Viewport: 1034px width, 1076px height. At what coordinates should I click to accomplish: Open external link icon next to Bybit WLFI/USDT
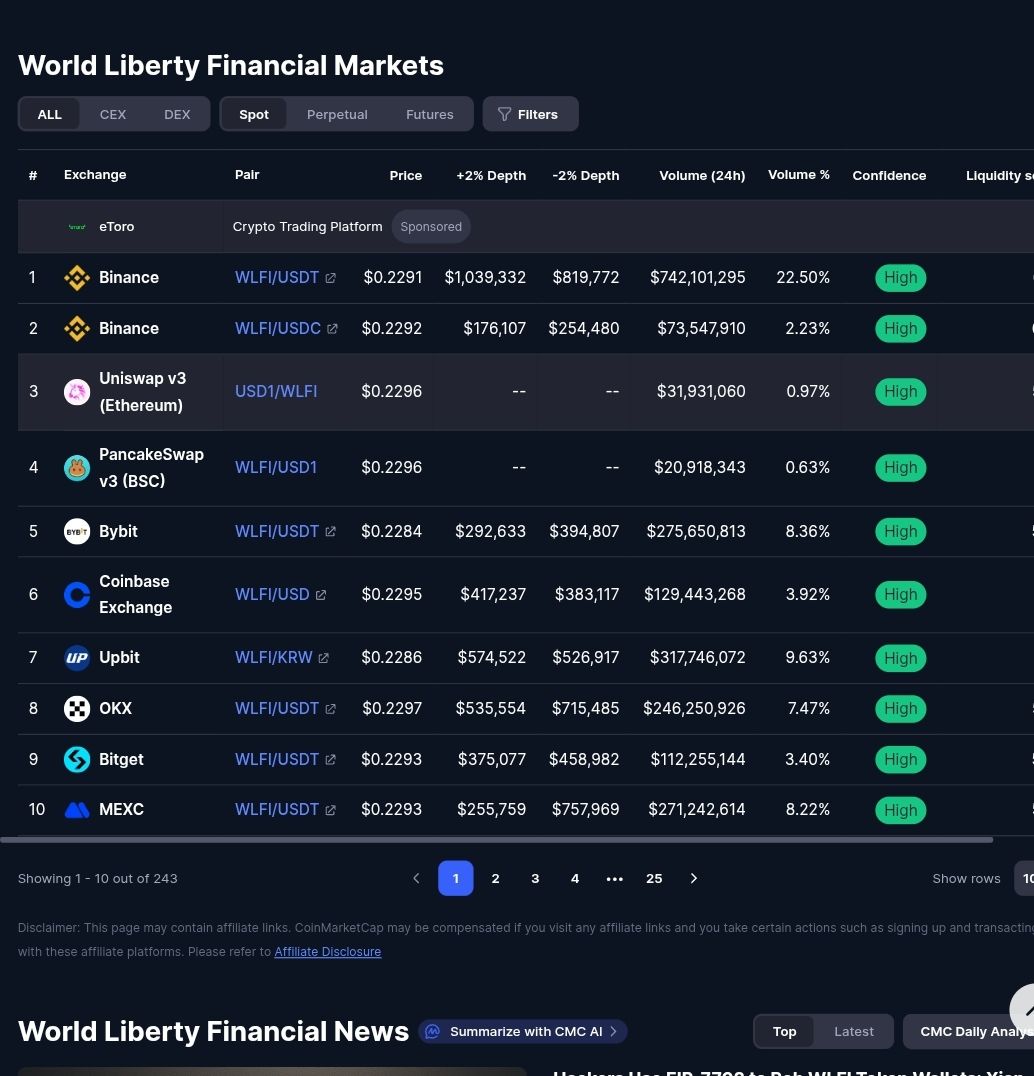(x=330, y=532)
